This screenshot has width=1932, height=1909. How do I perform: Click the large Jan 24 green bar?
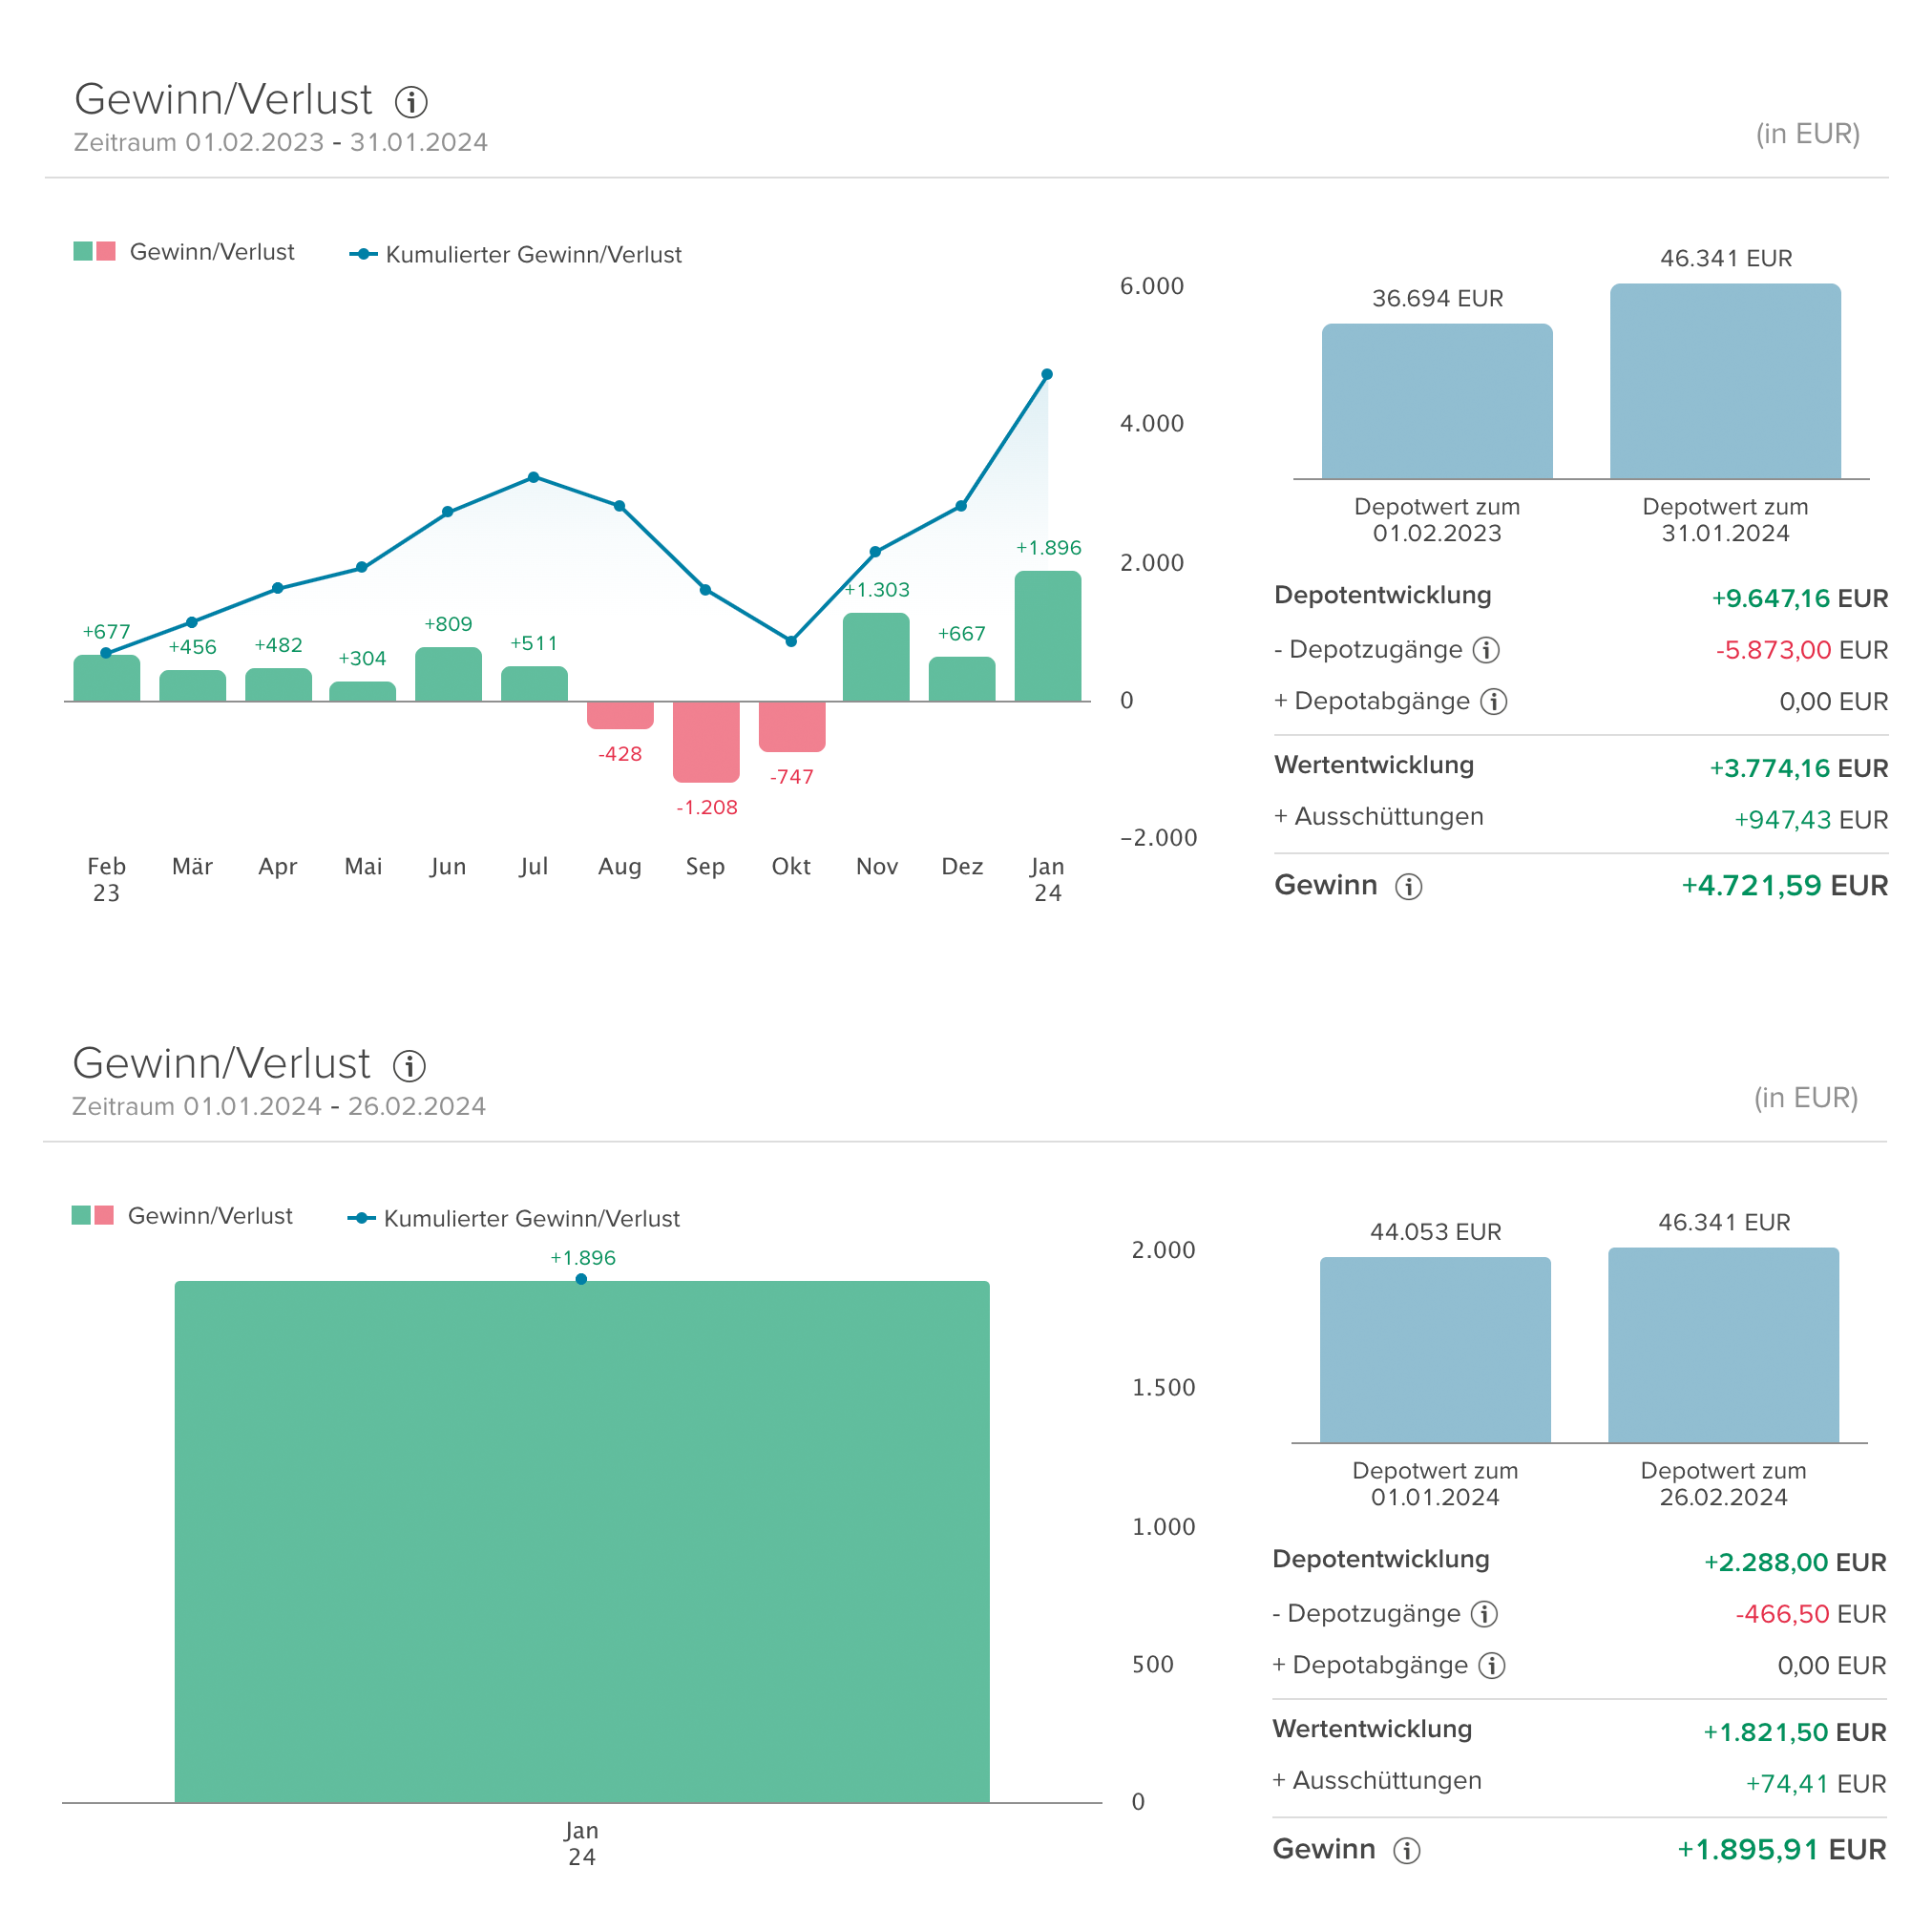coord(582,1541)
